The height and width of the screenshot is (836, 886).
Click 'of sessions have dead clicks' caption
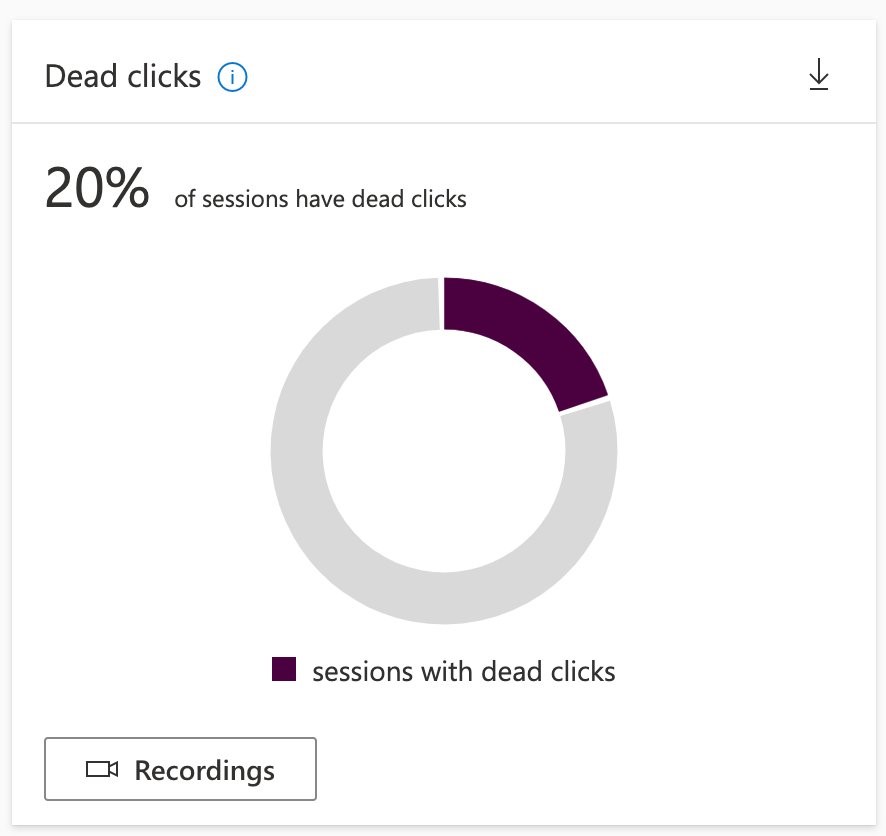click(x=320, y=199)
